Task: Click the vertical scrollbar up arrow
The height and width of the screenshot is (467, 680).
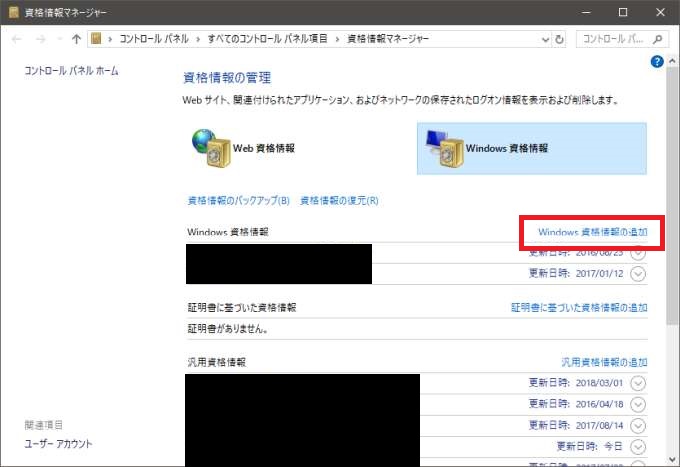Action: (x=672, y=61)
